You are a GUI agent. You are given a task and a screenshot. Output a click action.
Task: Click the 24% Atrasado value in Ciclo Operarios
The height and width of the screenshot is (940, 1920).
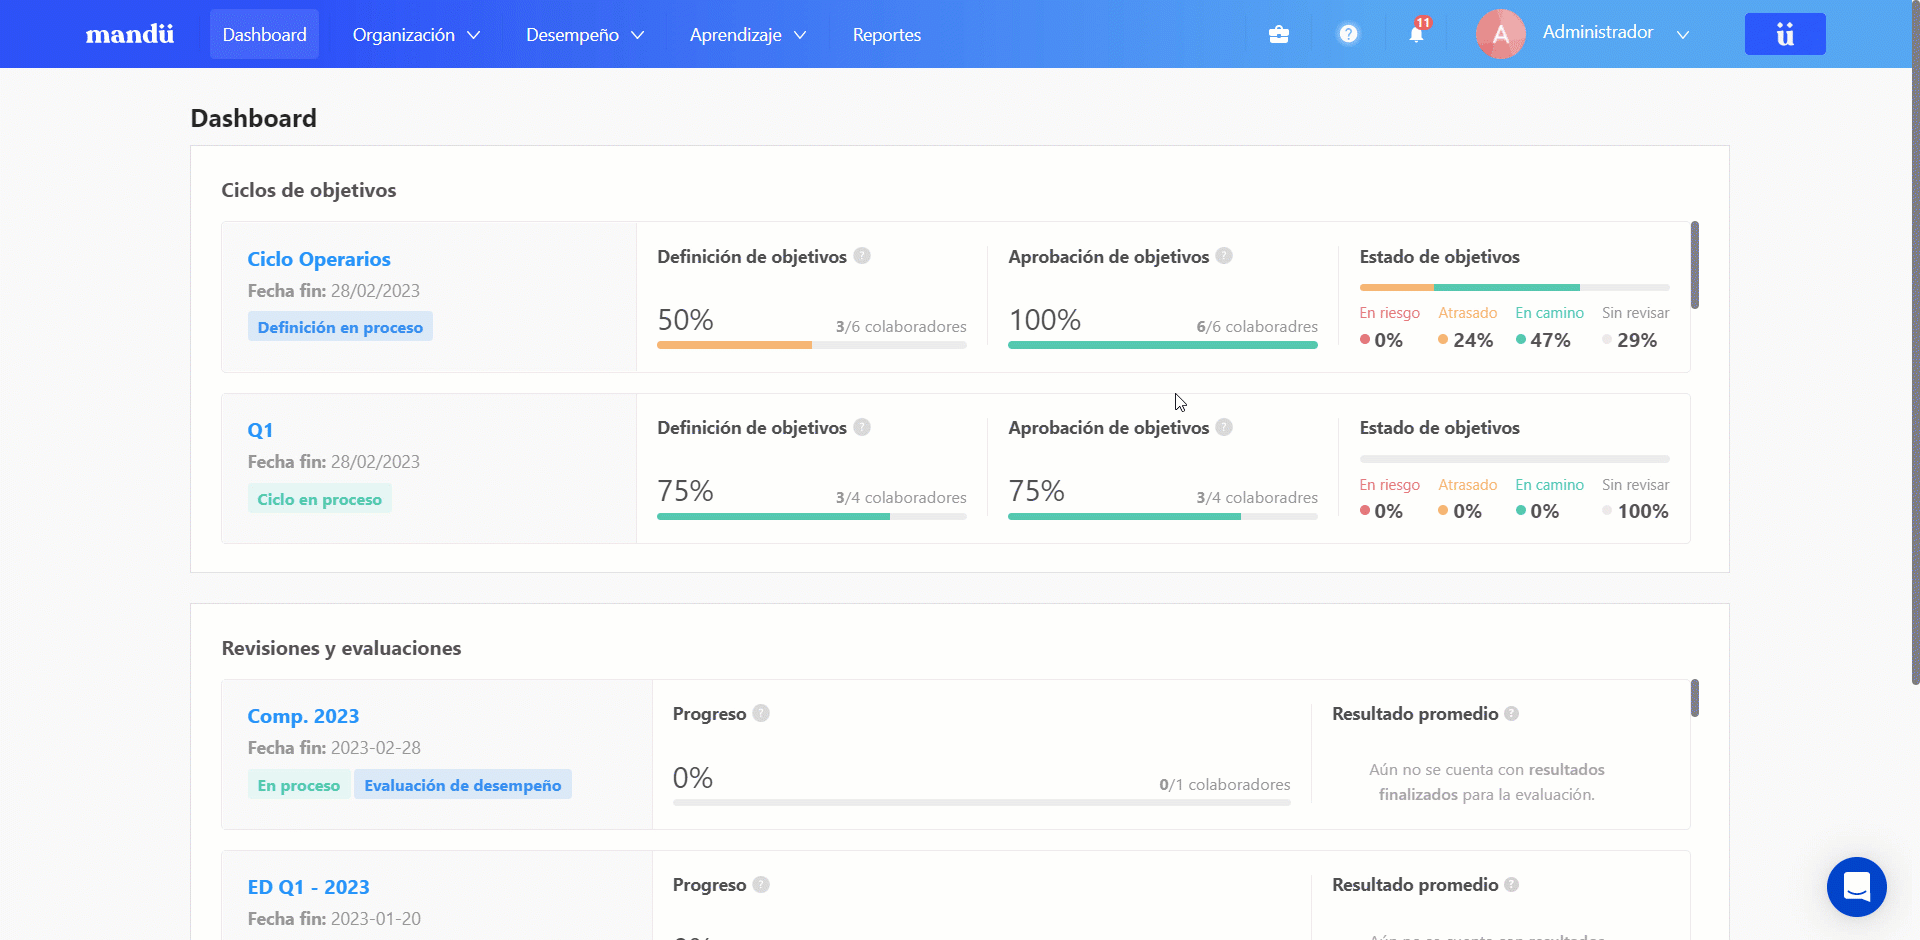coord(1473,340)
